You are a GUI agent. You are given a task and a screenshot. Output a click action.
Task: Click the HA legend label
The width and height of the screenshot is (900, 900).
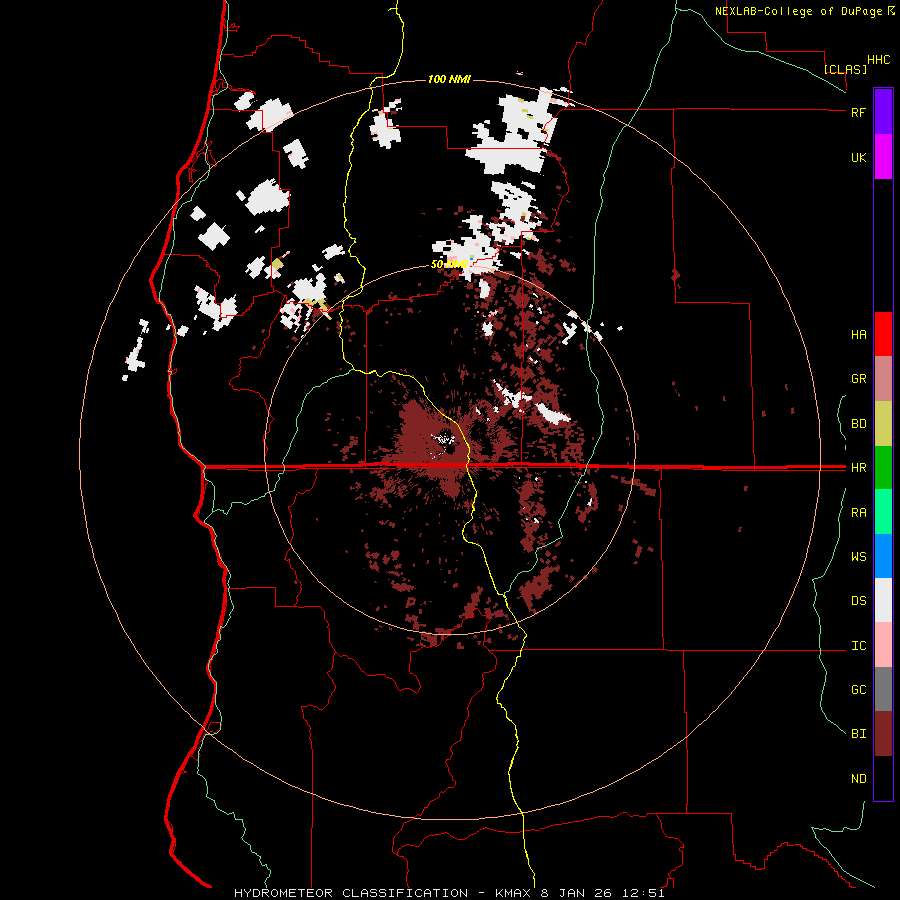coord(858,335)
